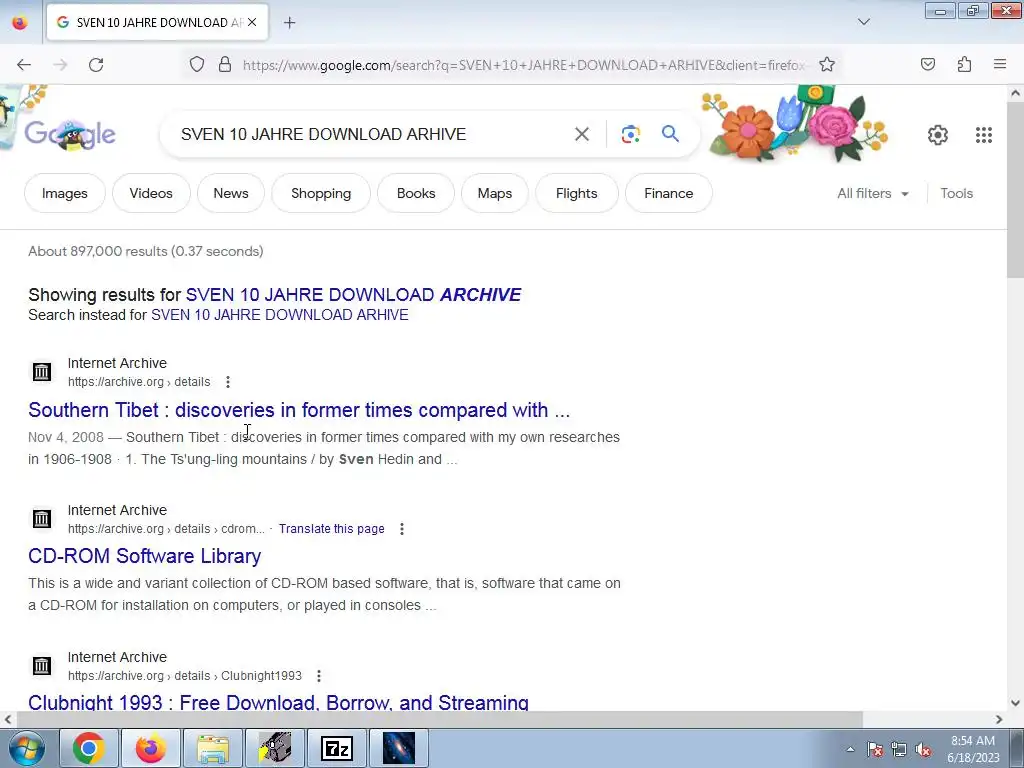Click Translate this page link

[331, 529]
